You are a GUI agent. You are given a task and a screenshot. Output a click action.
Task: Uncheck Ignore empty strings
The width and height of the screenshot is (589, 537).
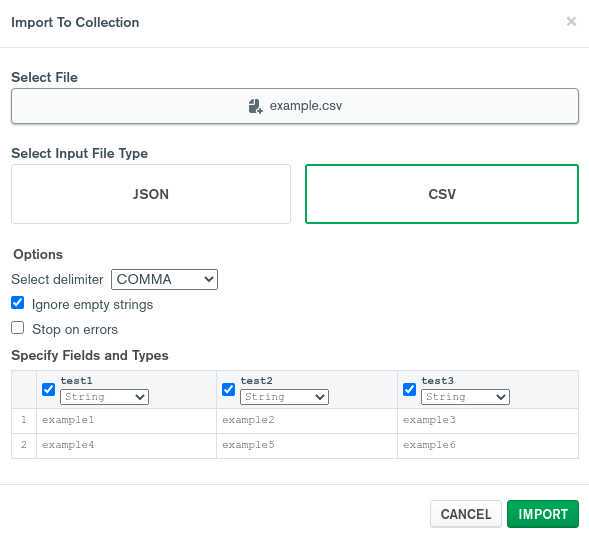pos(18,303)
